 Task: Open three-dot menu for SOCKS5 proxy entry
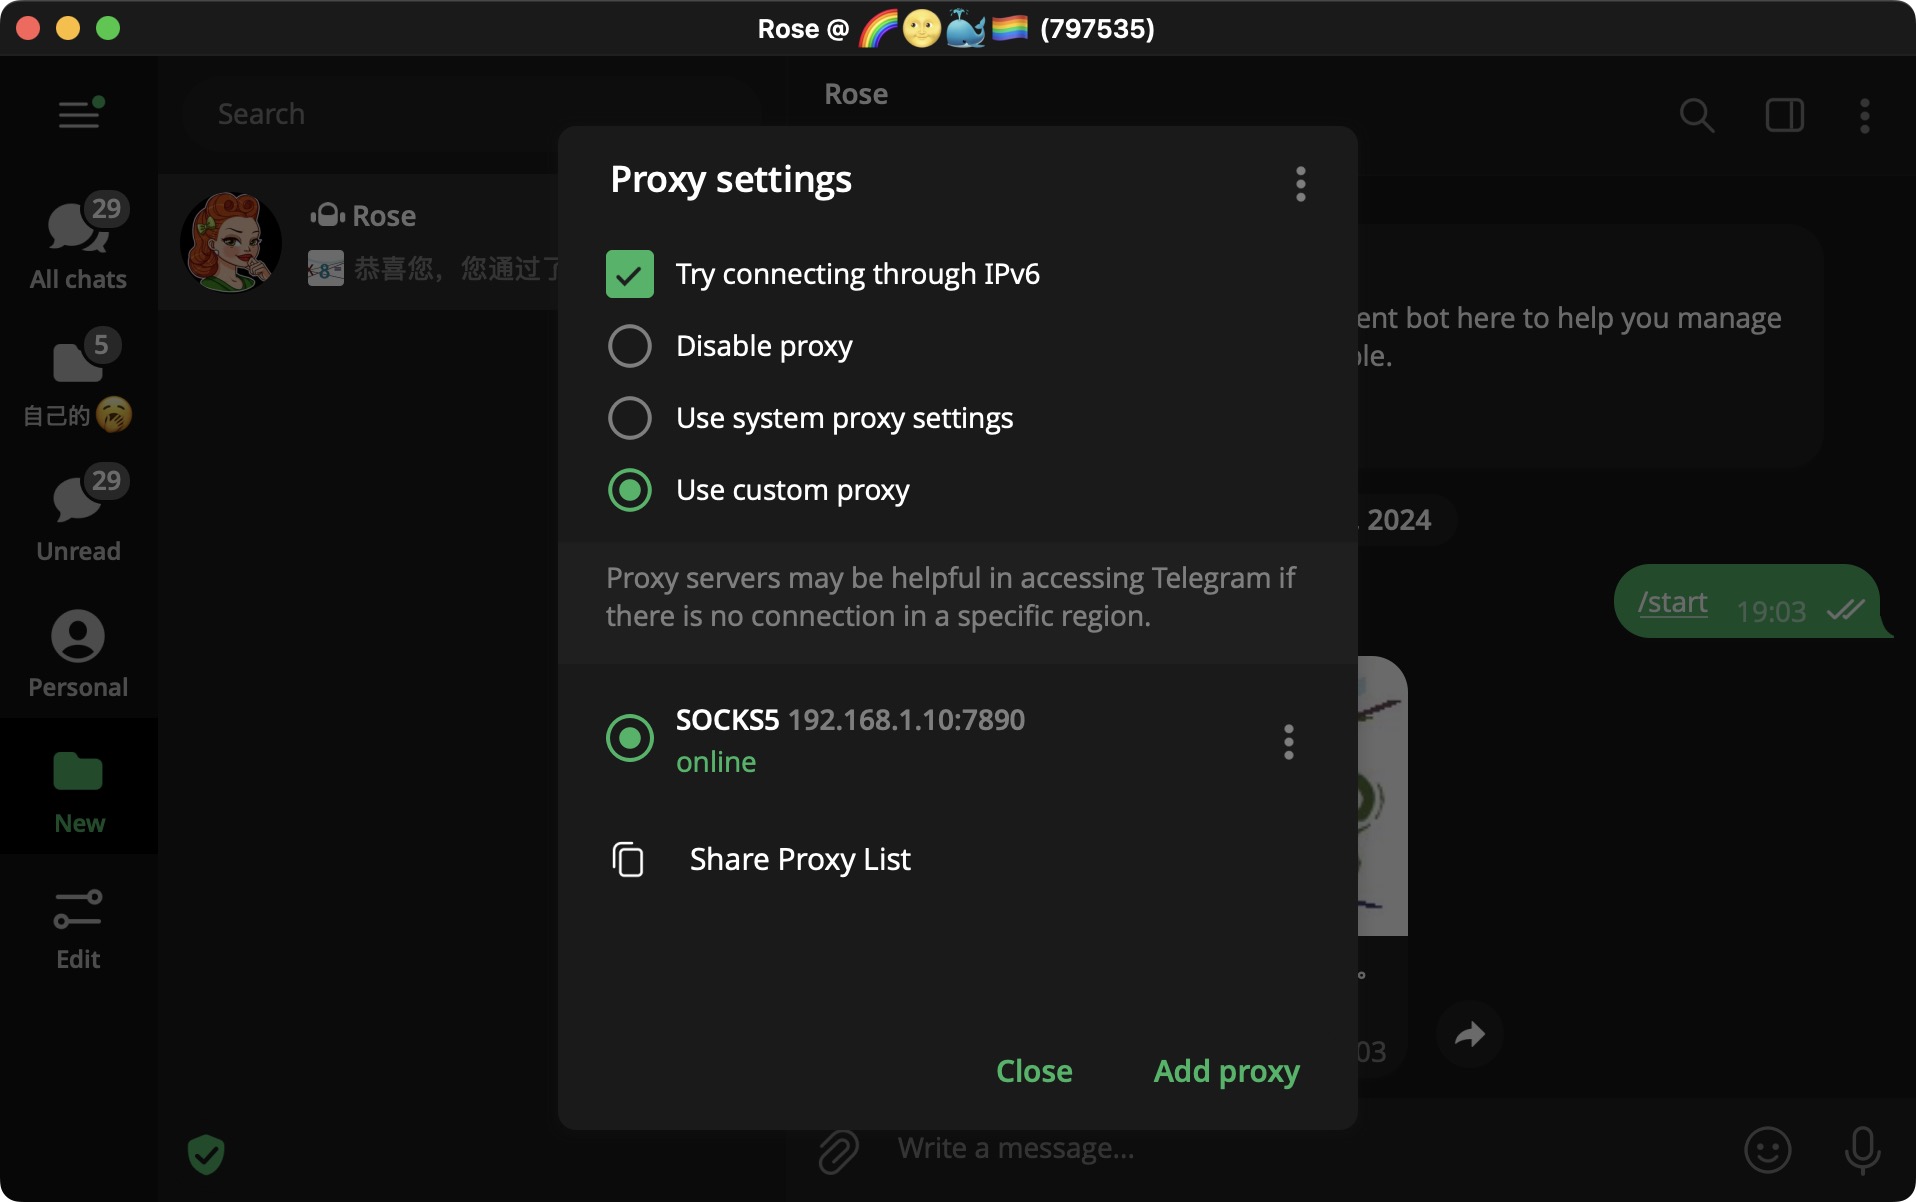pyautogui.click(x=1288, y=742)
